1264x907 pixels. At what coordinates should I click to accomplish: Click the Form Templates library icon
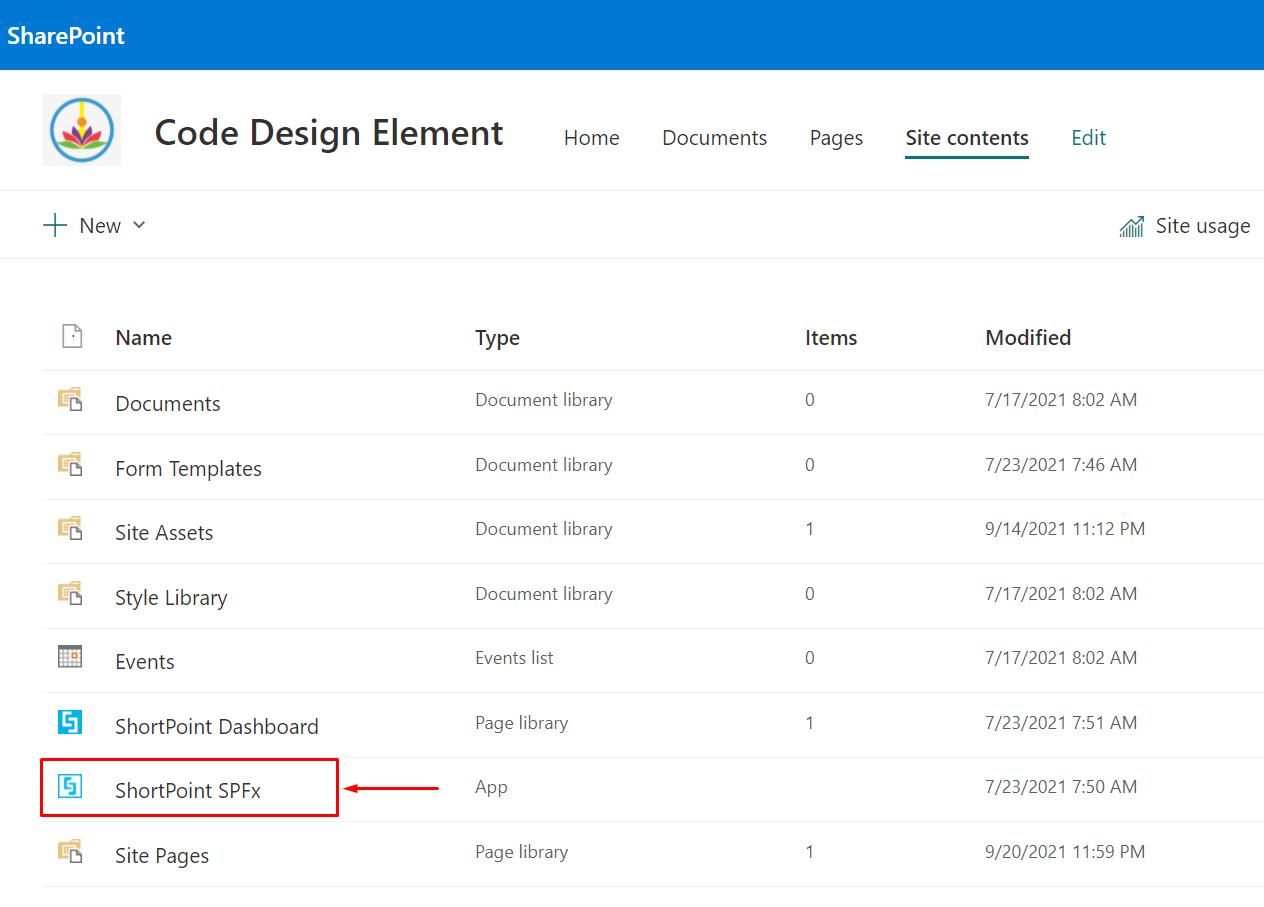(x=69, y=465)
